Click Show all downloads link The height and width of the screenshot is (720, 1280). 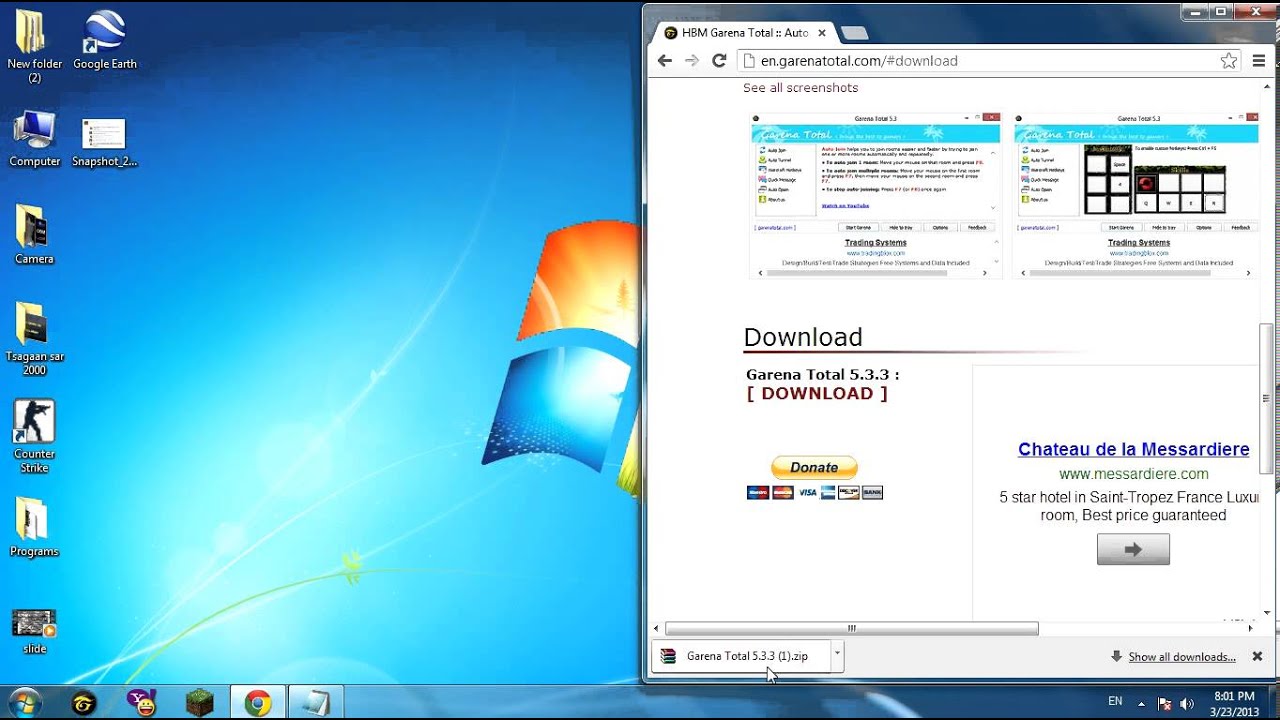click(1181, 657)
